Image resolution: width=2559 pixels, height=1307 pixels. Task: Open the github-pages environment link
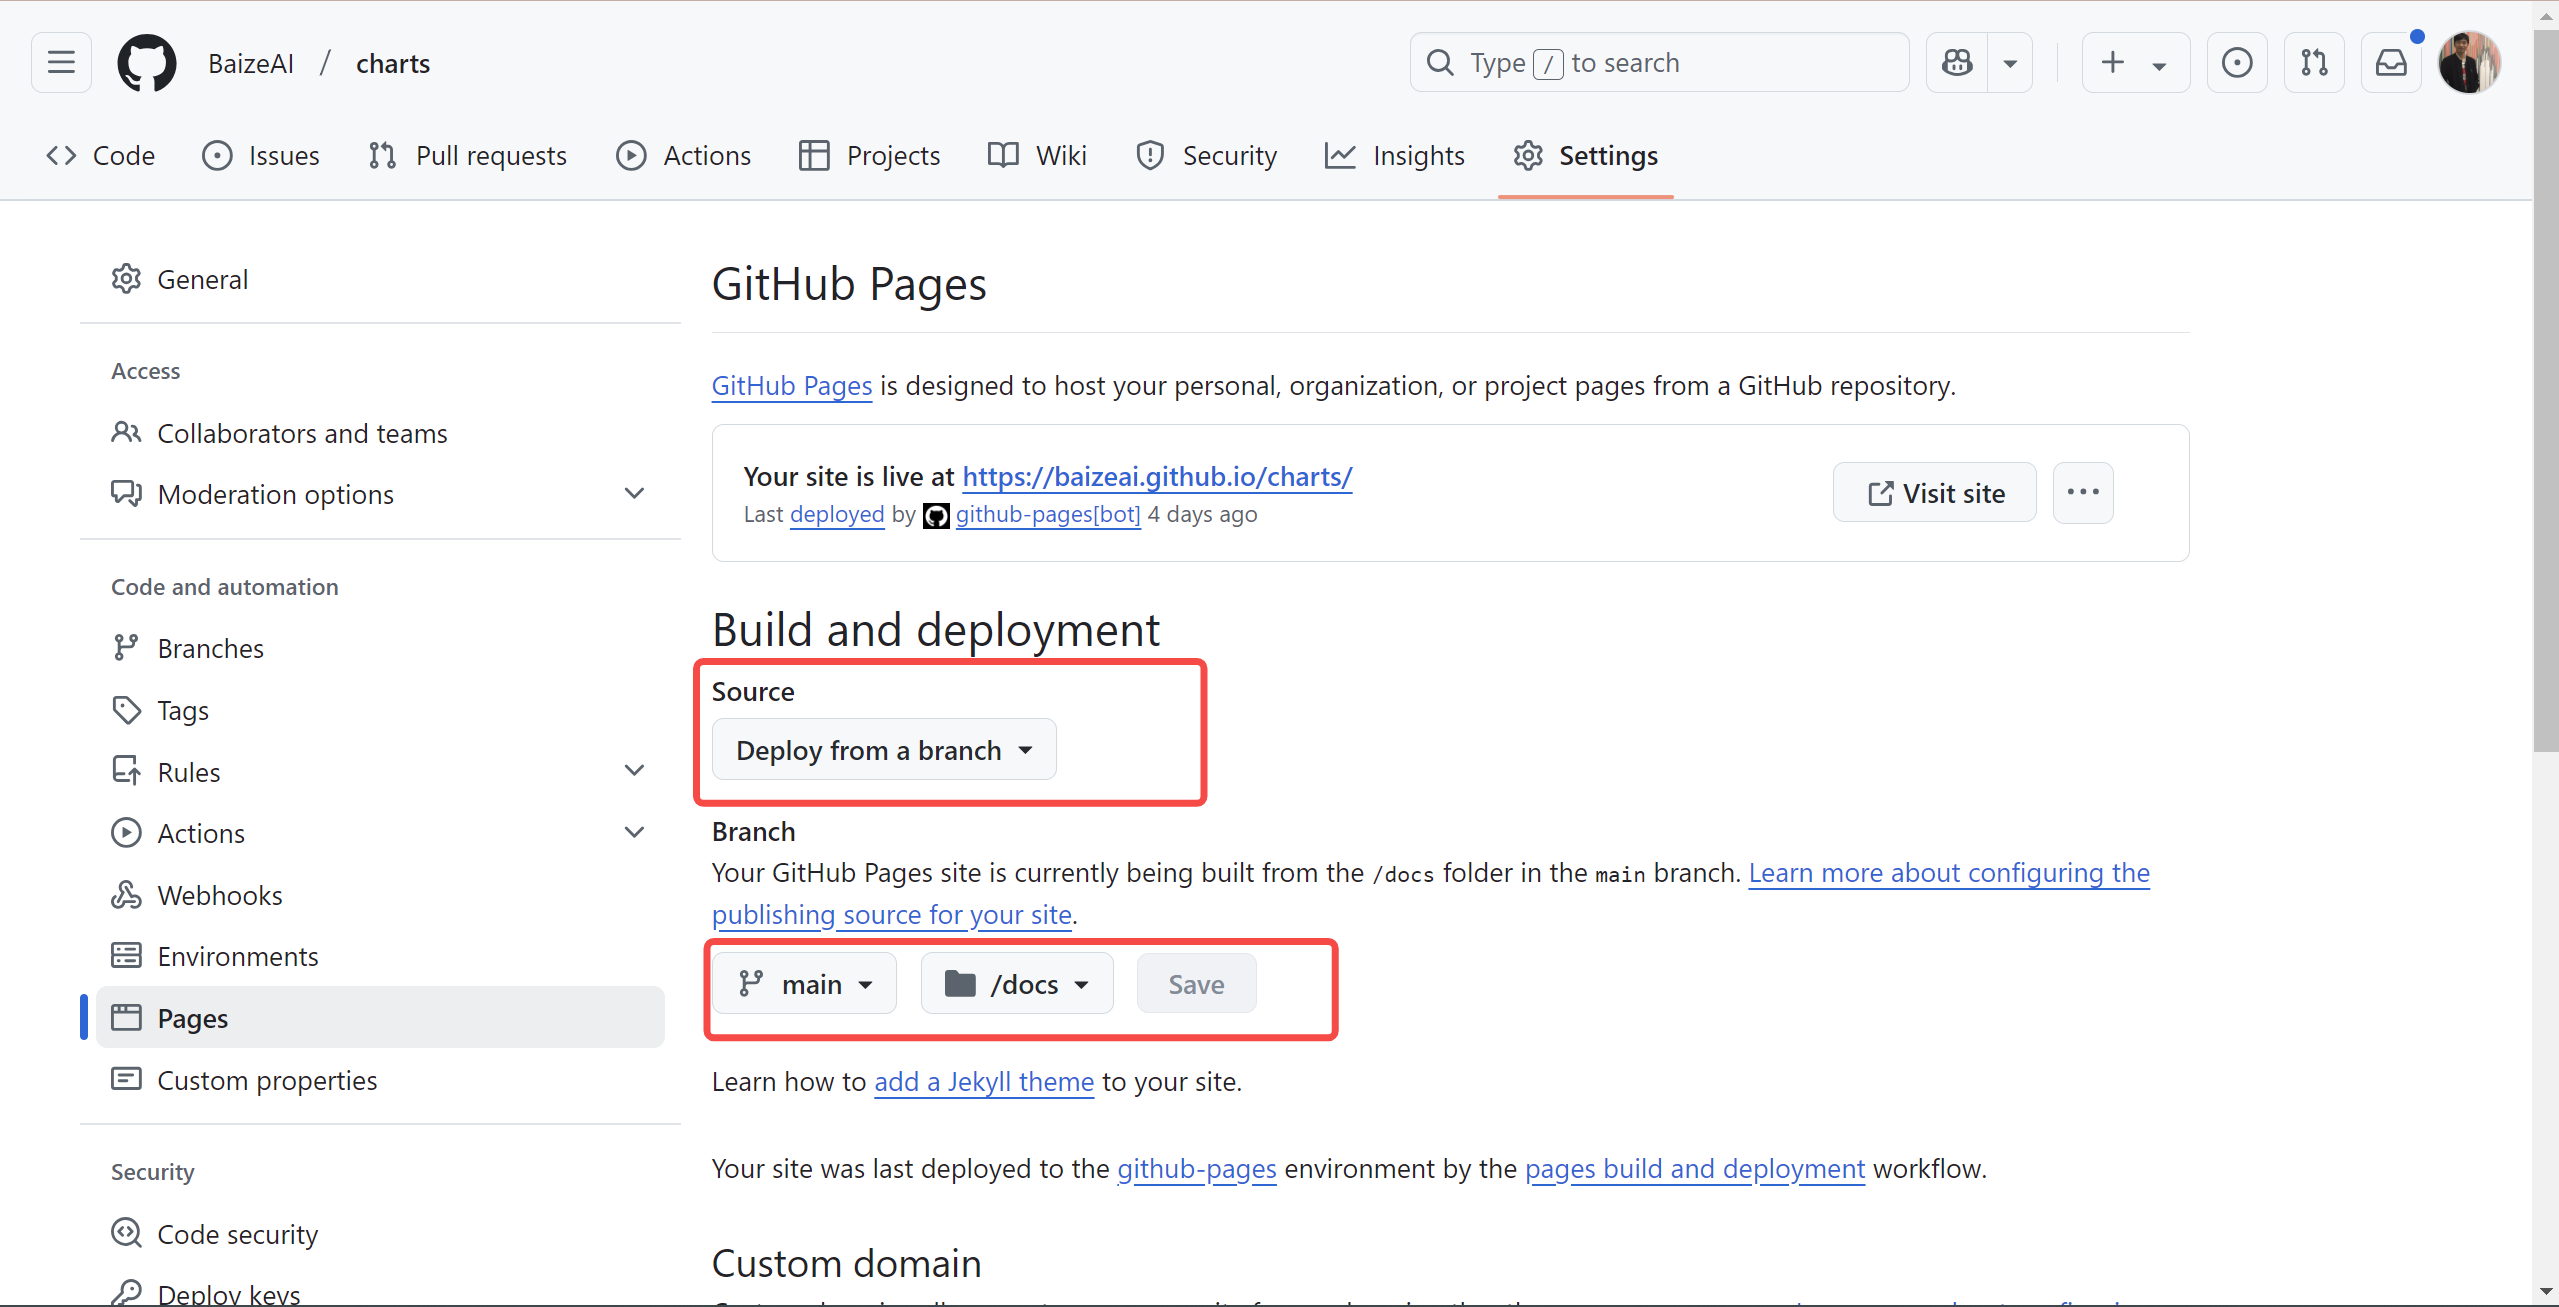[x=1197, y=1169]
